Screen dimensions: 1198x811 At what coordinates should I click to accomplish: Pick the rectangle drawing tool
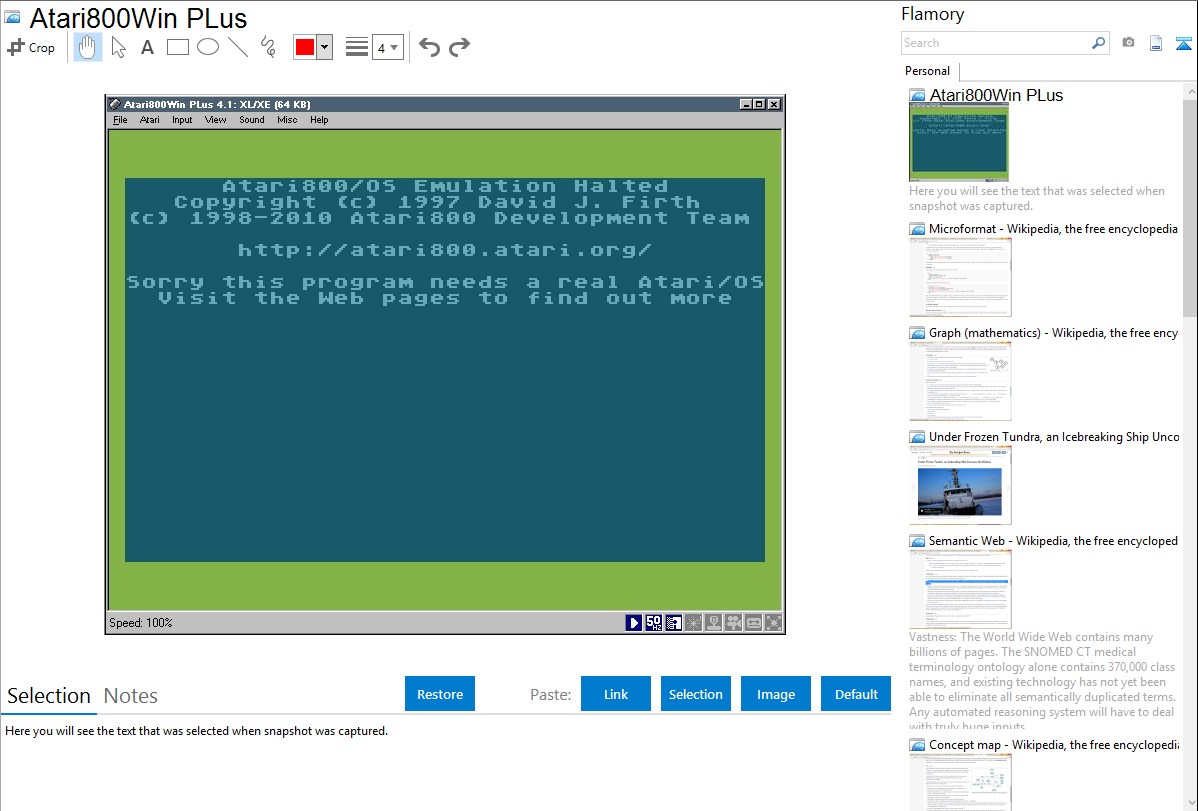click(178, 47)
